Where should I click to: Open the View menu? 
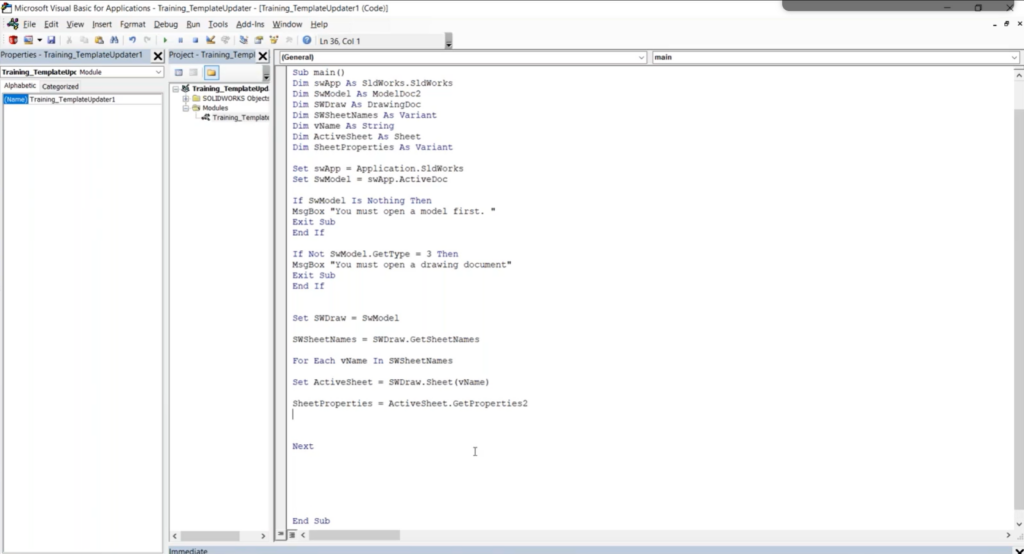[75, 24]
